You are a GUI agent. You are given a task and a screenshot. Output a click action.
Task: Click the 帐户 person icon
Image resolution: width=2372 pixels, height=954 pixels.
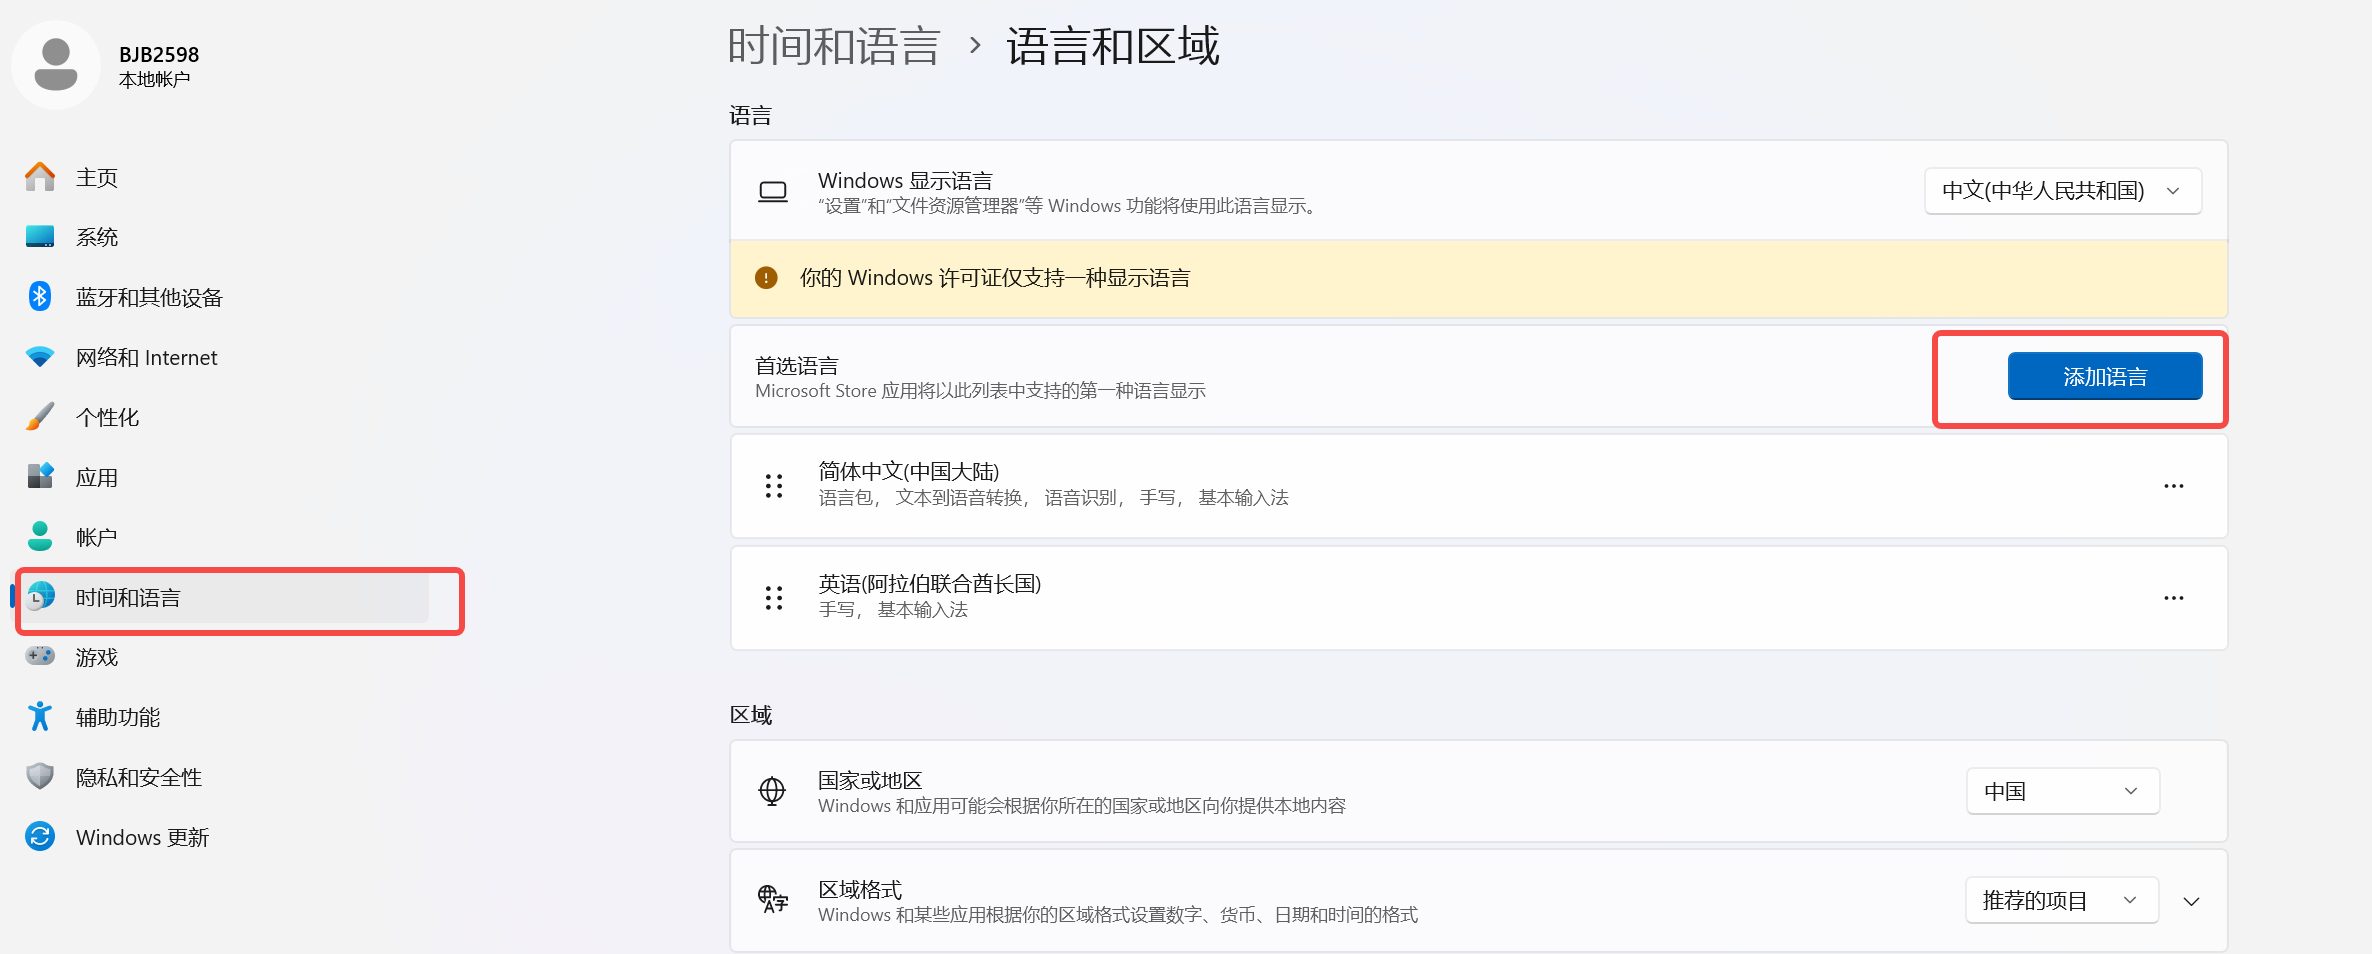click(x=40, y=537)
